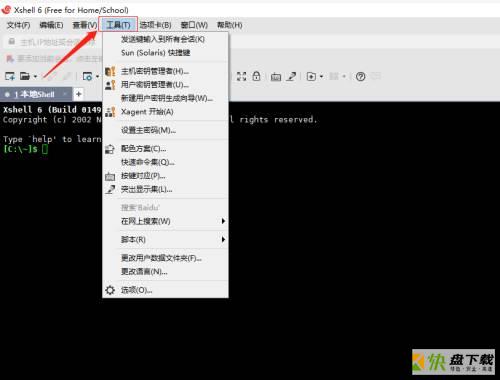500x380 pixels.
Task: Expand the properties icon dropdown arrow
Action: pyautogui.click(x=97, y=77)
